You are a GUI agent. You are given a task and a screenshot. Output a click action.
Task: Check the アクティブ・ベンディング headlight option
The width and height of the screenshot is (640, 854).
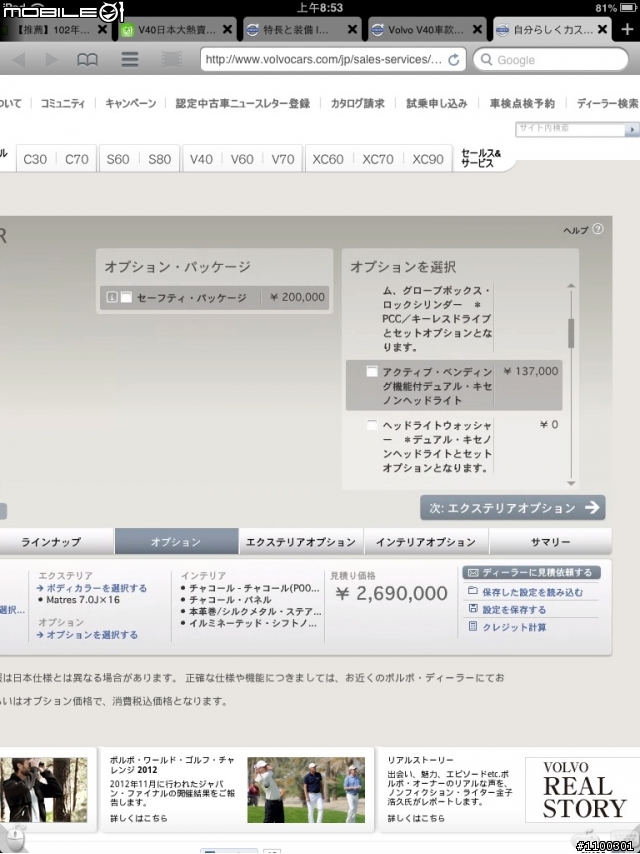371,371
